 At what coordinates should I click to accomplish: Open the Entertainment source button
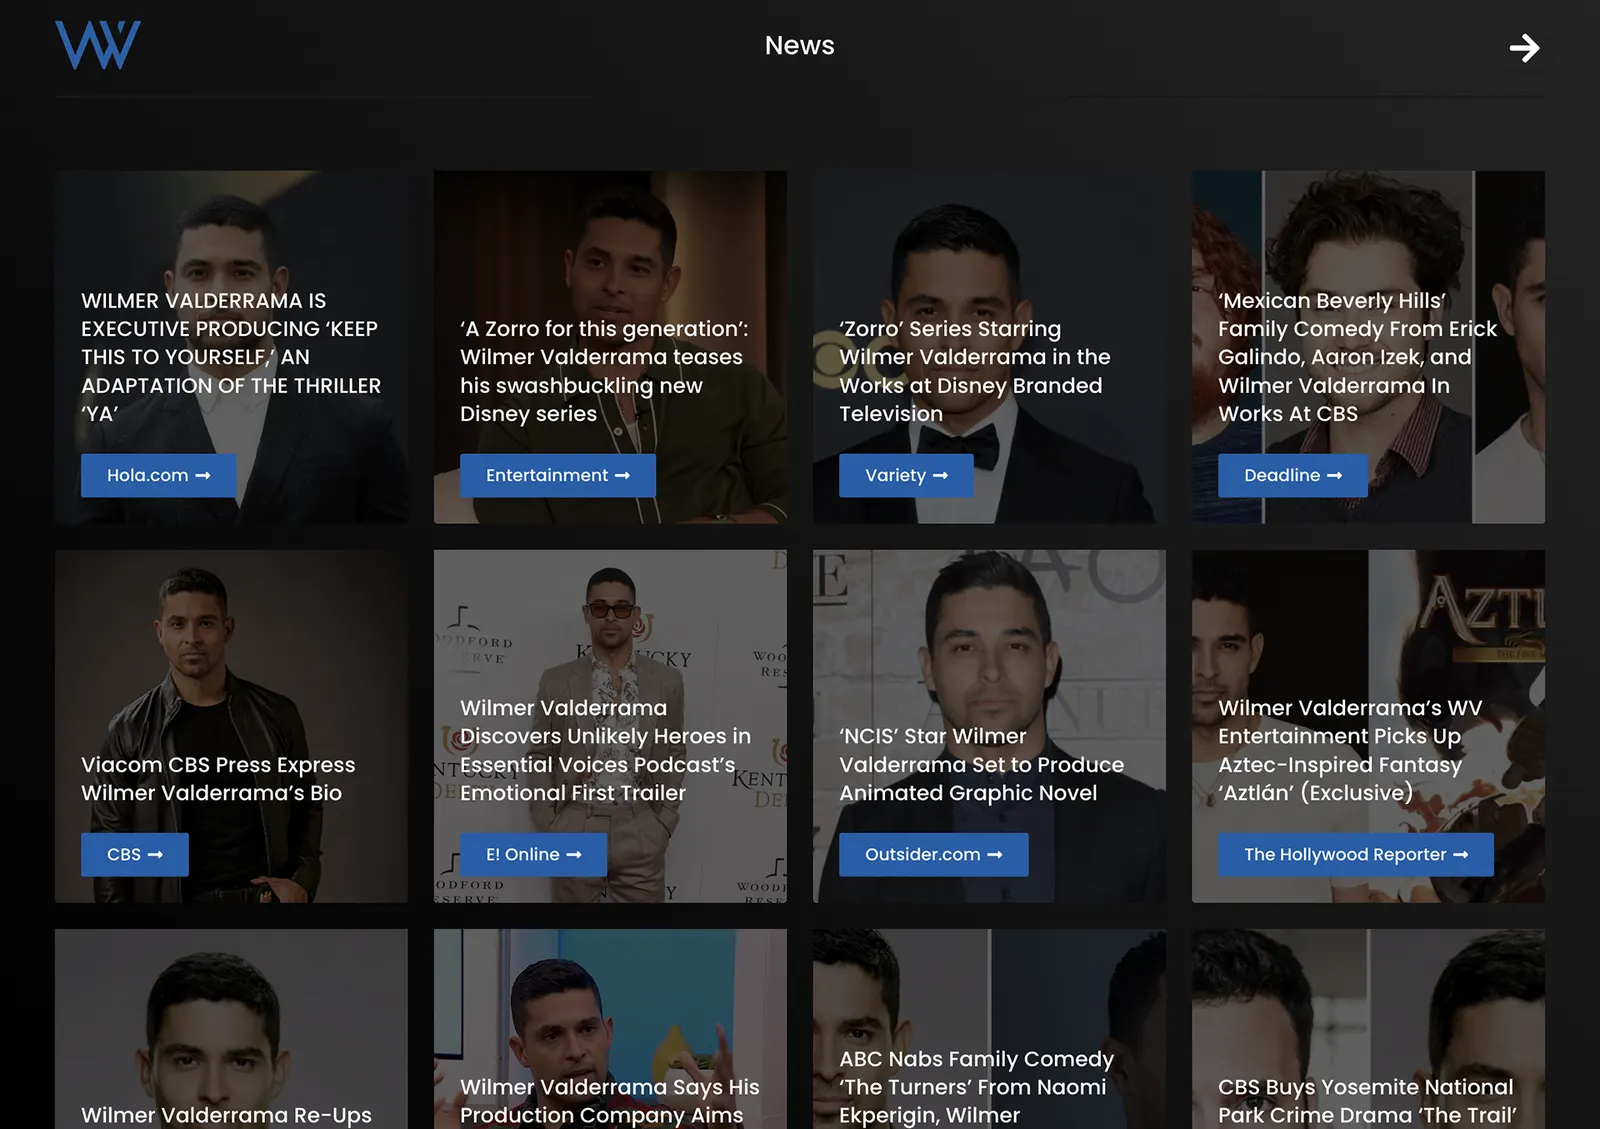(558, 475)
